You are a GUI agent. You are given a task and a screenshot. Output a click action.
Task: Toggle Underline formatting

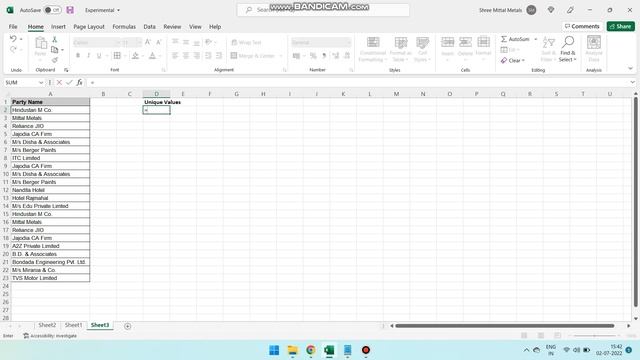[99, 56]
